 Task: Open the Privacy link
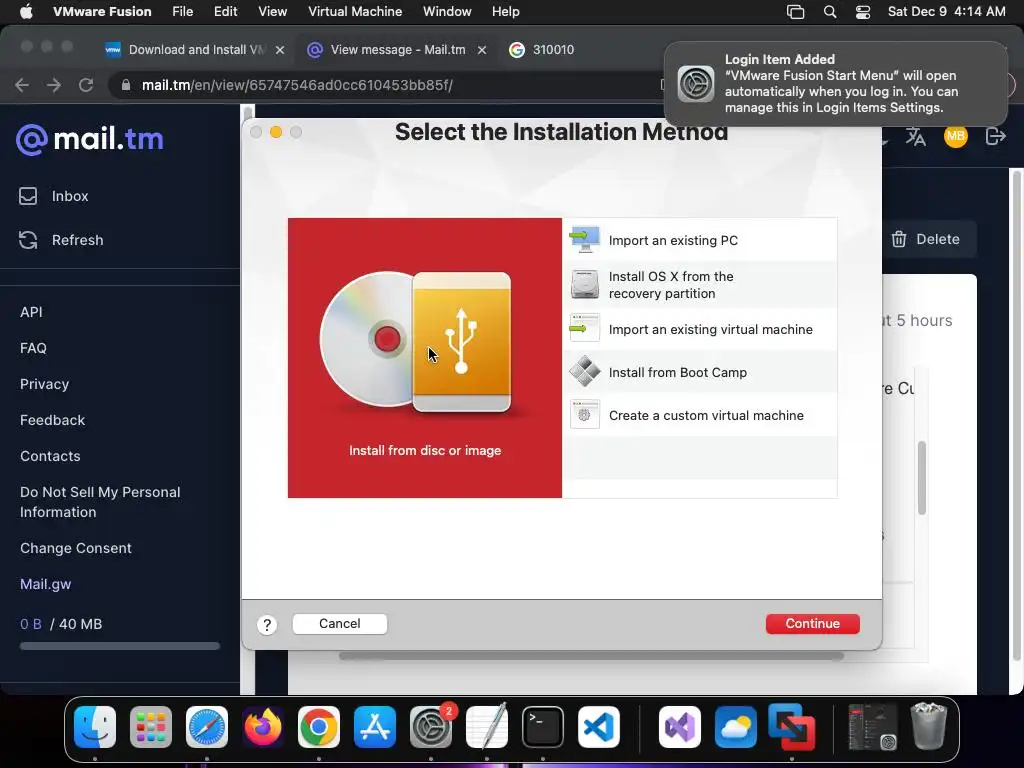(x=44, y=384)
